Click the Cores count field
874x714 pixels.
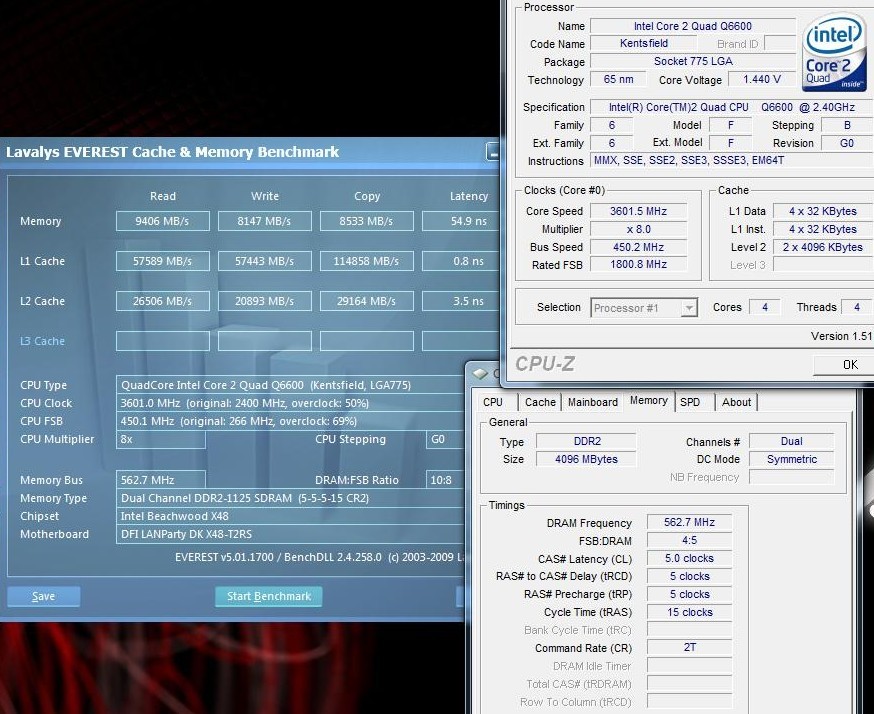click(x=765, y=307)
